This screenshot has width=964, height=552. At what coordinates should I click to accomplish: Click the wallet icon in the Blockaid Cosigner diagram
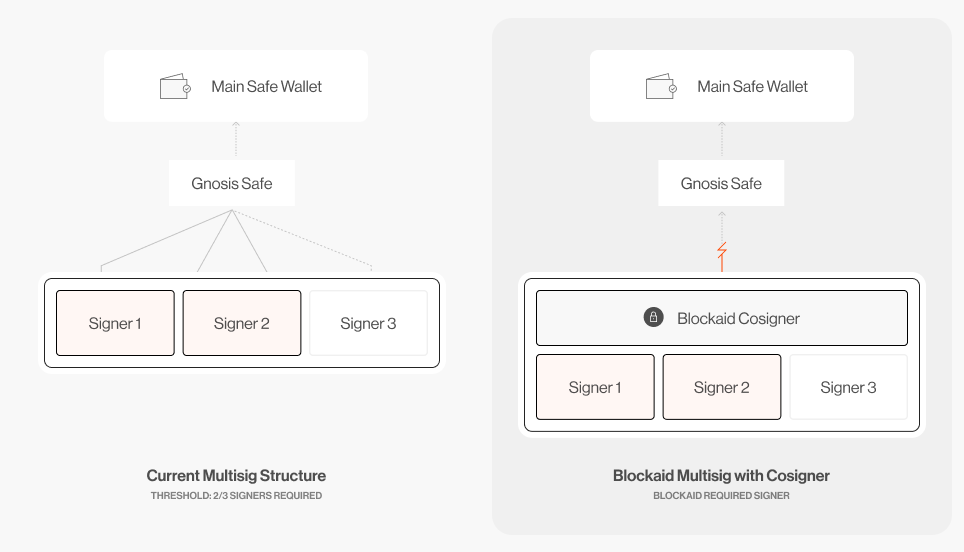point(661,87)
